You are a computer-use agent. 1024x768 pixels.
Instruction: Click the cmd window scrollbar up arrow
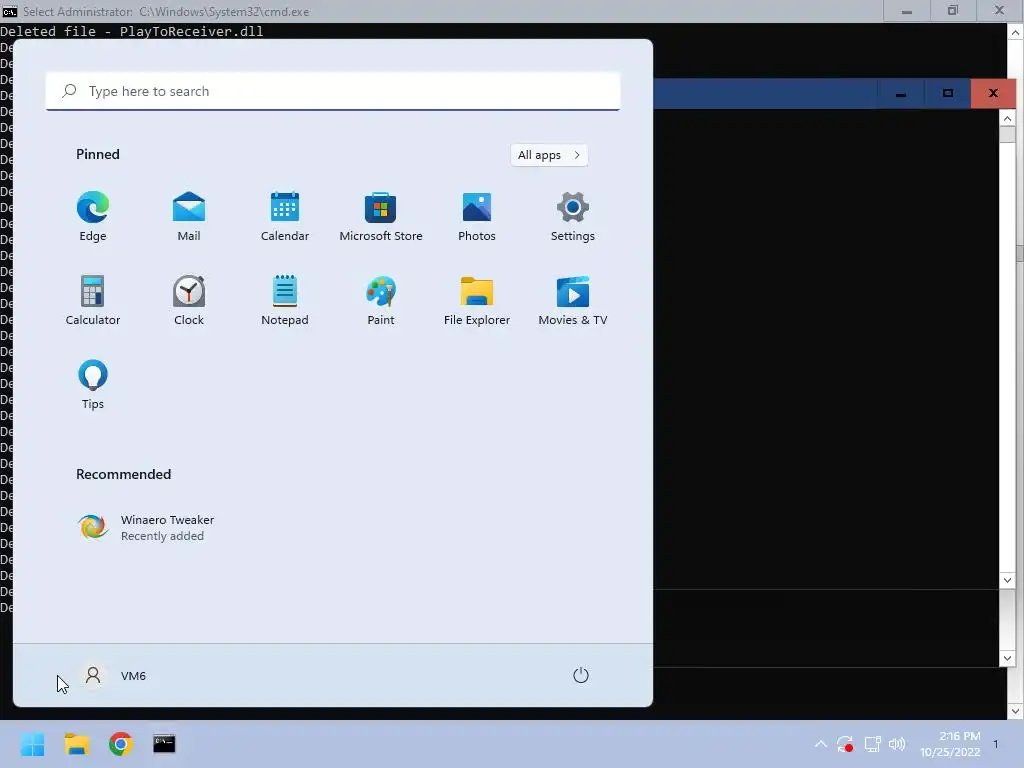click(1016, 31)
